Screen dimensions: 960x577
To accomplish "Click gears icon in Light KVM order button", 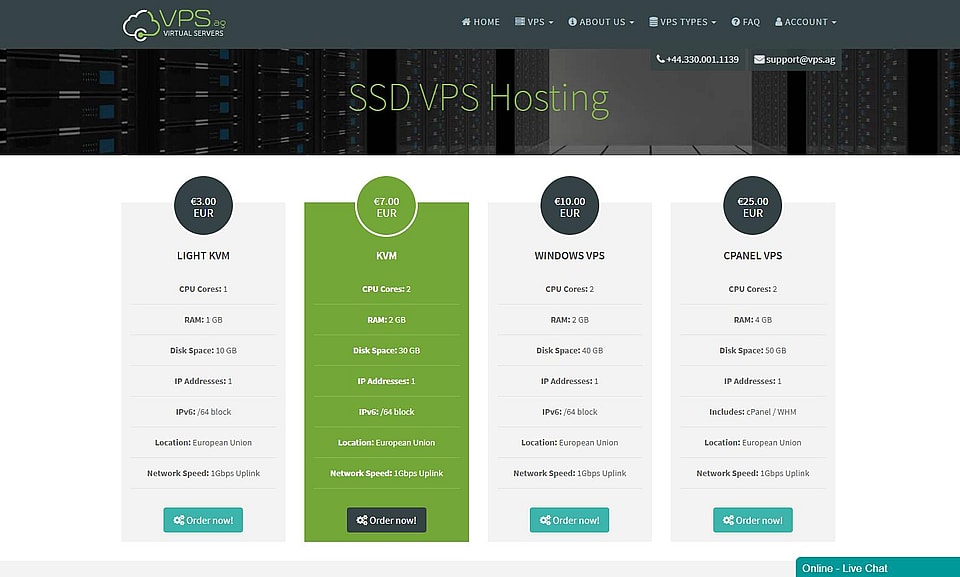I will point(179,520).
